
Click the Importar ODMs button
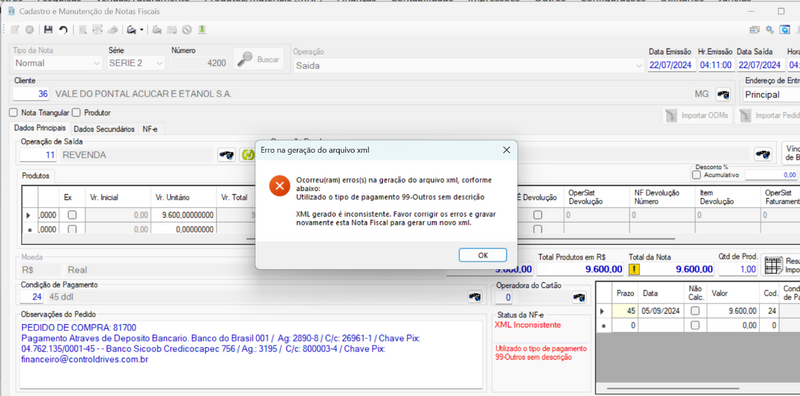[x=697, y=116]
